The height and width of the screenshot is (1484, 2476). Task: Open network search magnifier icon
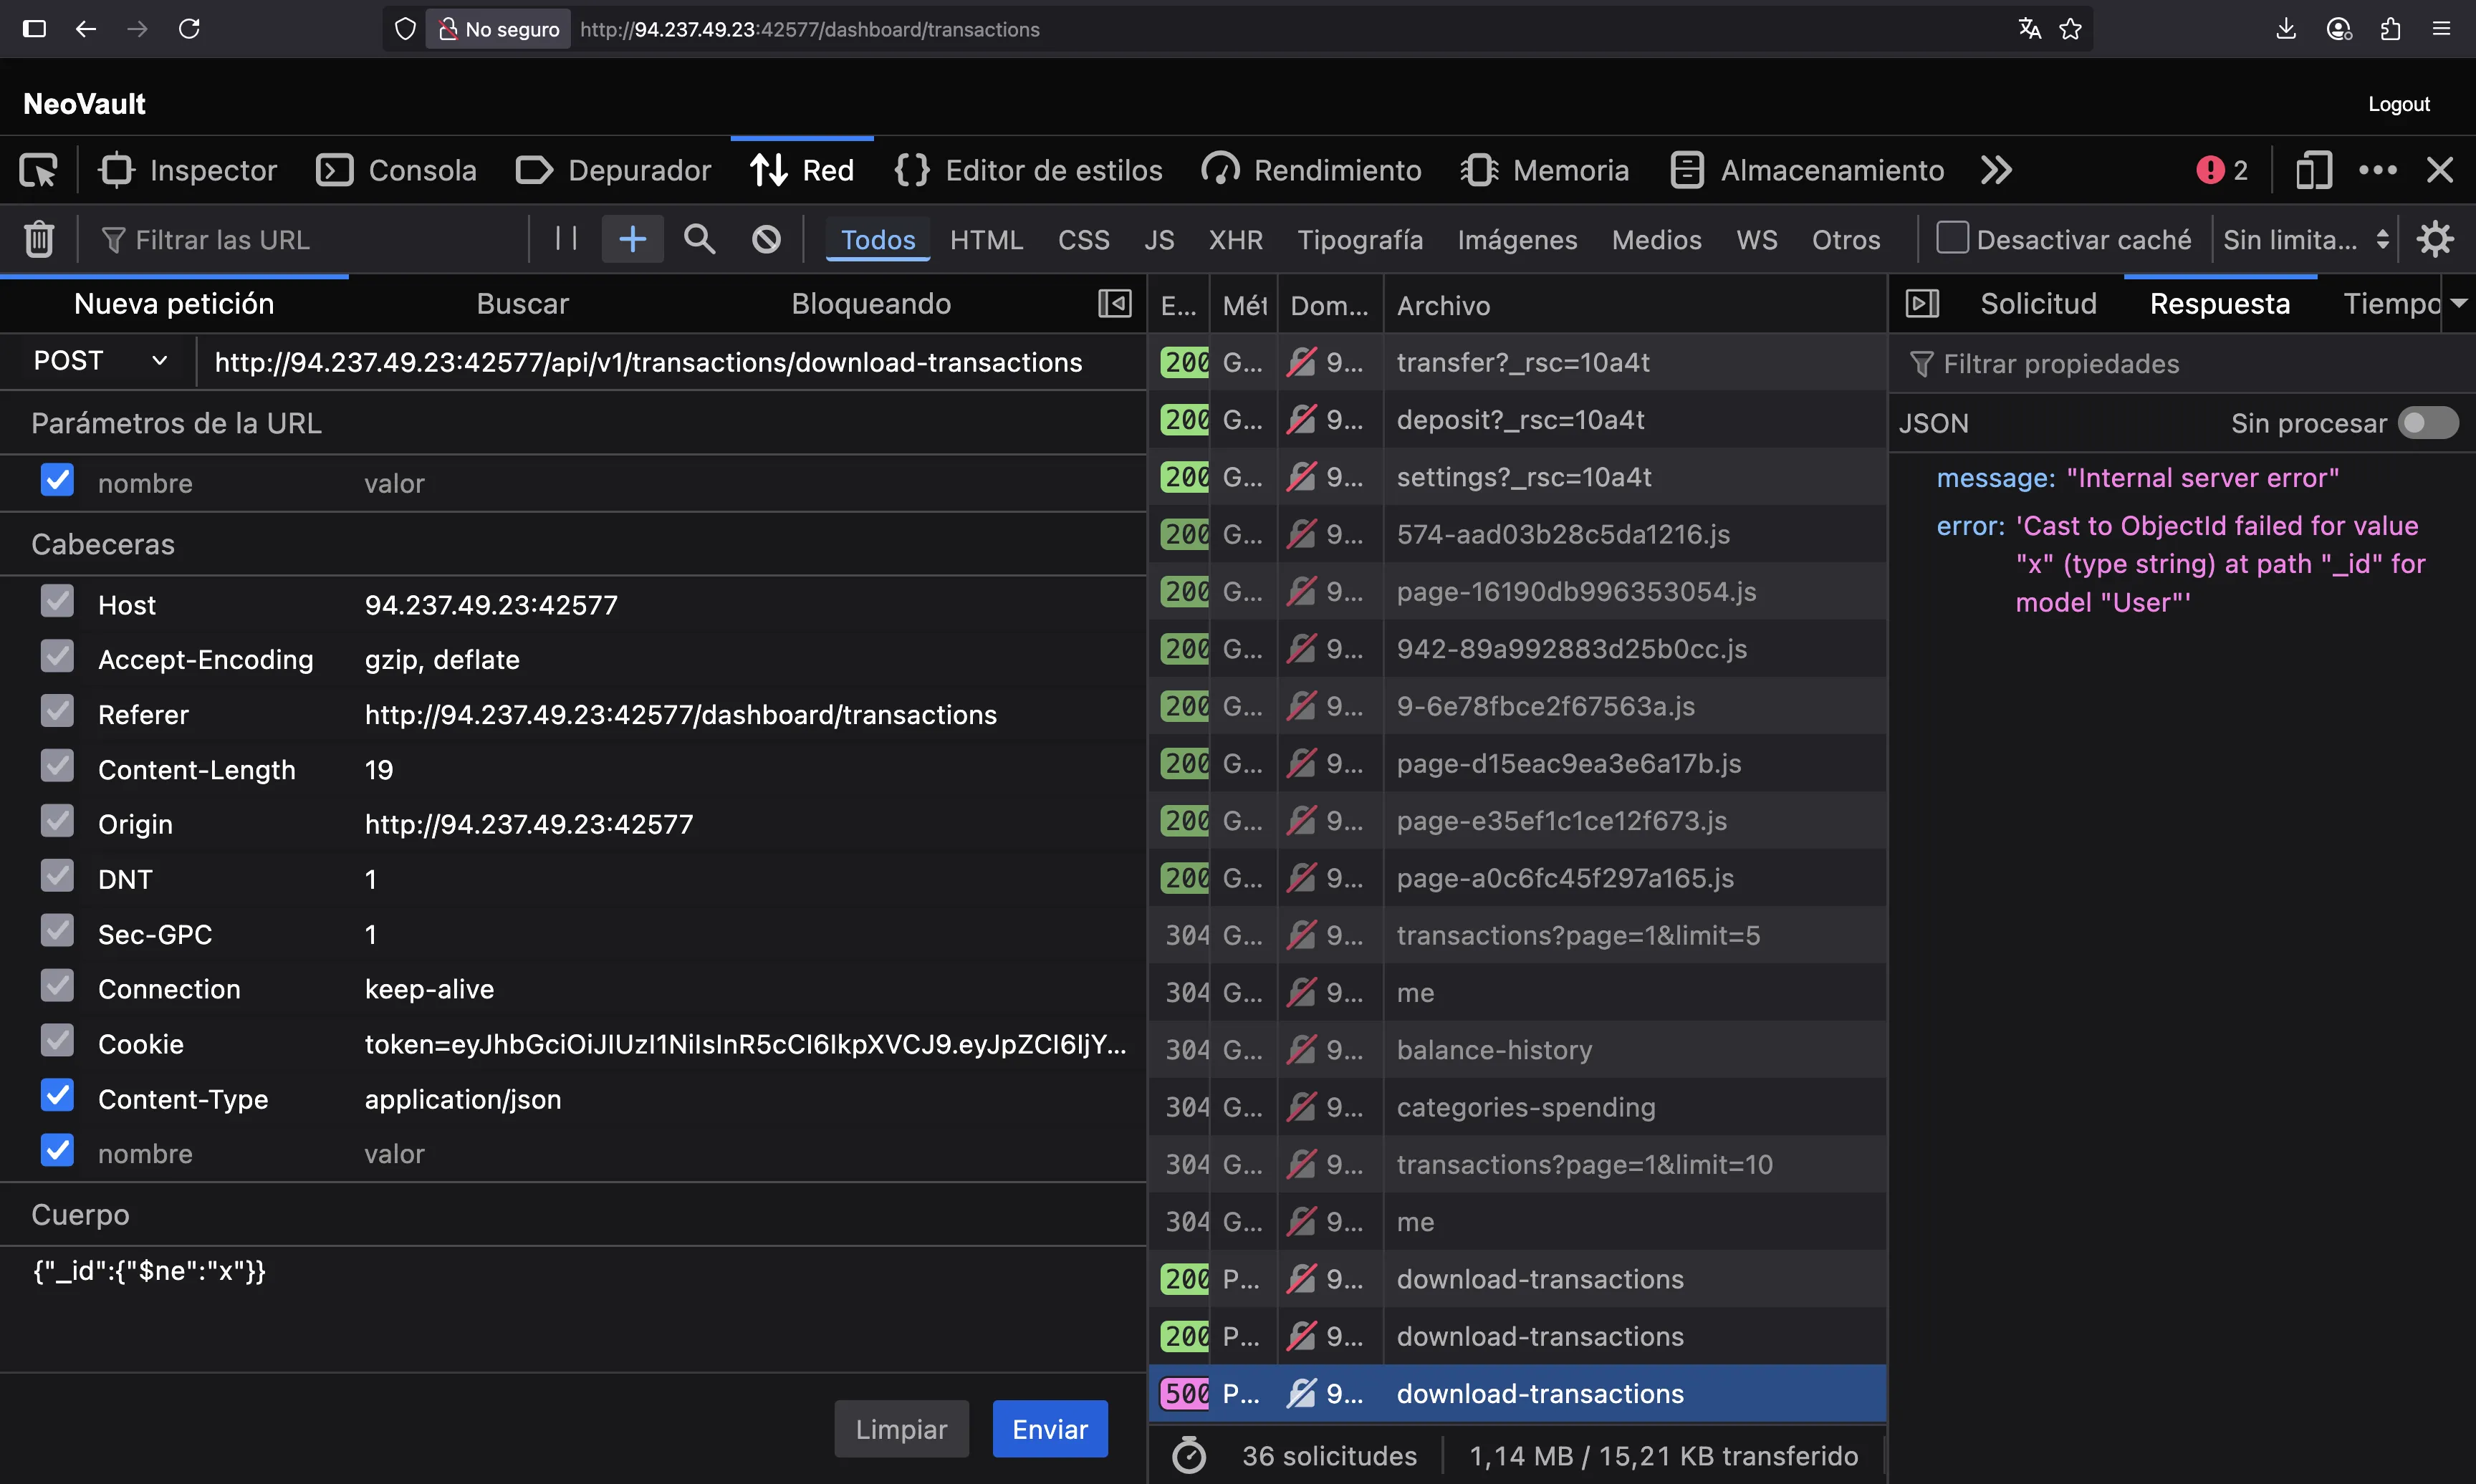pyautogui.click(x=699, y=239)
